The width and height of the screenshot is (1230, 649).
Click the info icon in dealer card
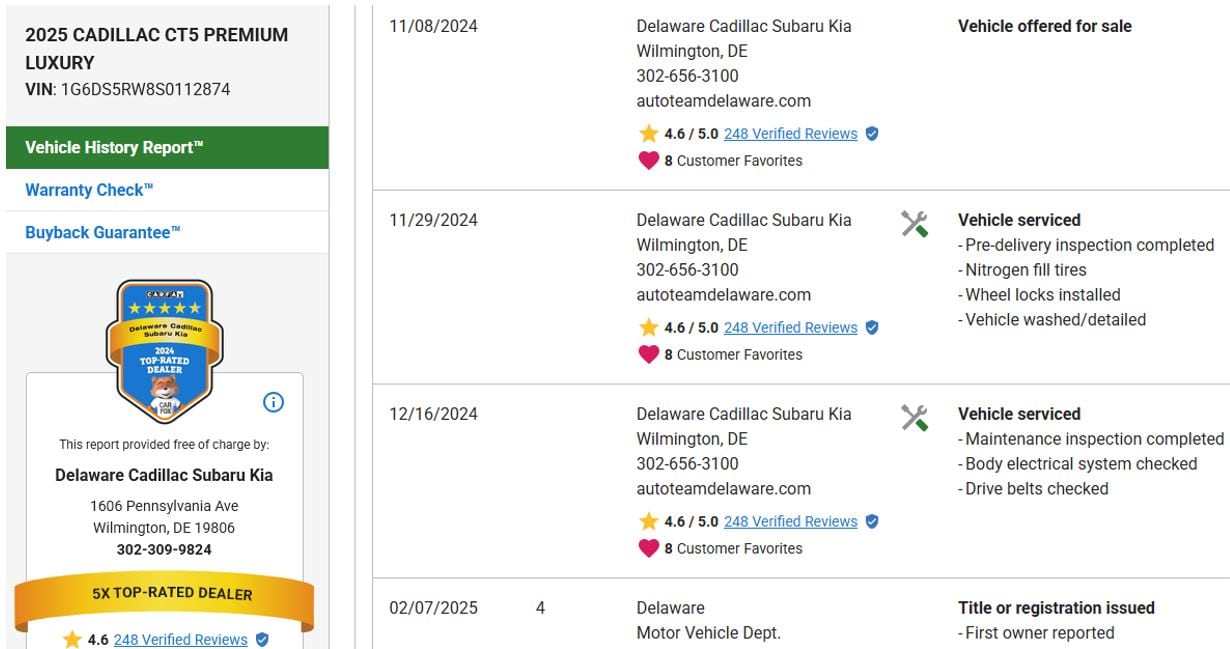273,402
